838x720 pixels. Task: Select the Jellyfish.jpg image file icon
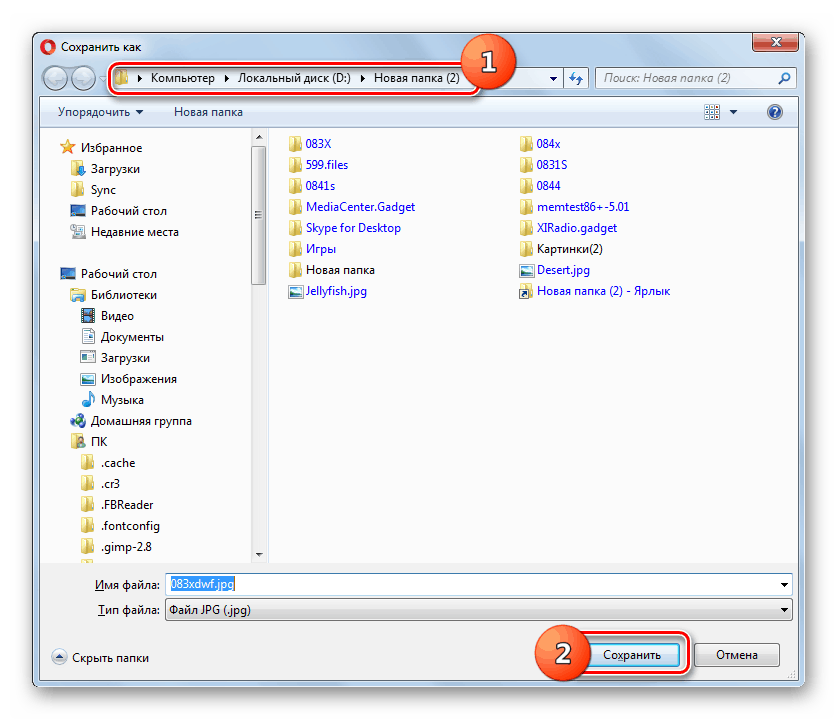tap(296, 291)
